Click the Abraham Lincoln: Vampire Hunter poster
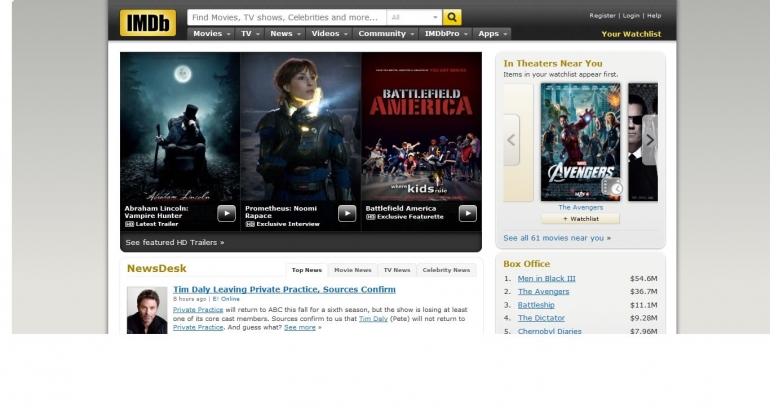Image resolution: width=770 pixels, height=410 pixels. click(x=180, y=127)
